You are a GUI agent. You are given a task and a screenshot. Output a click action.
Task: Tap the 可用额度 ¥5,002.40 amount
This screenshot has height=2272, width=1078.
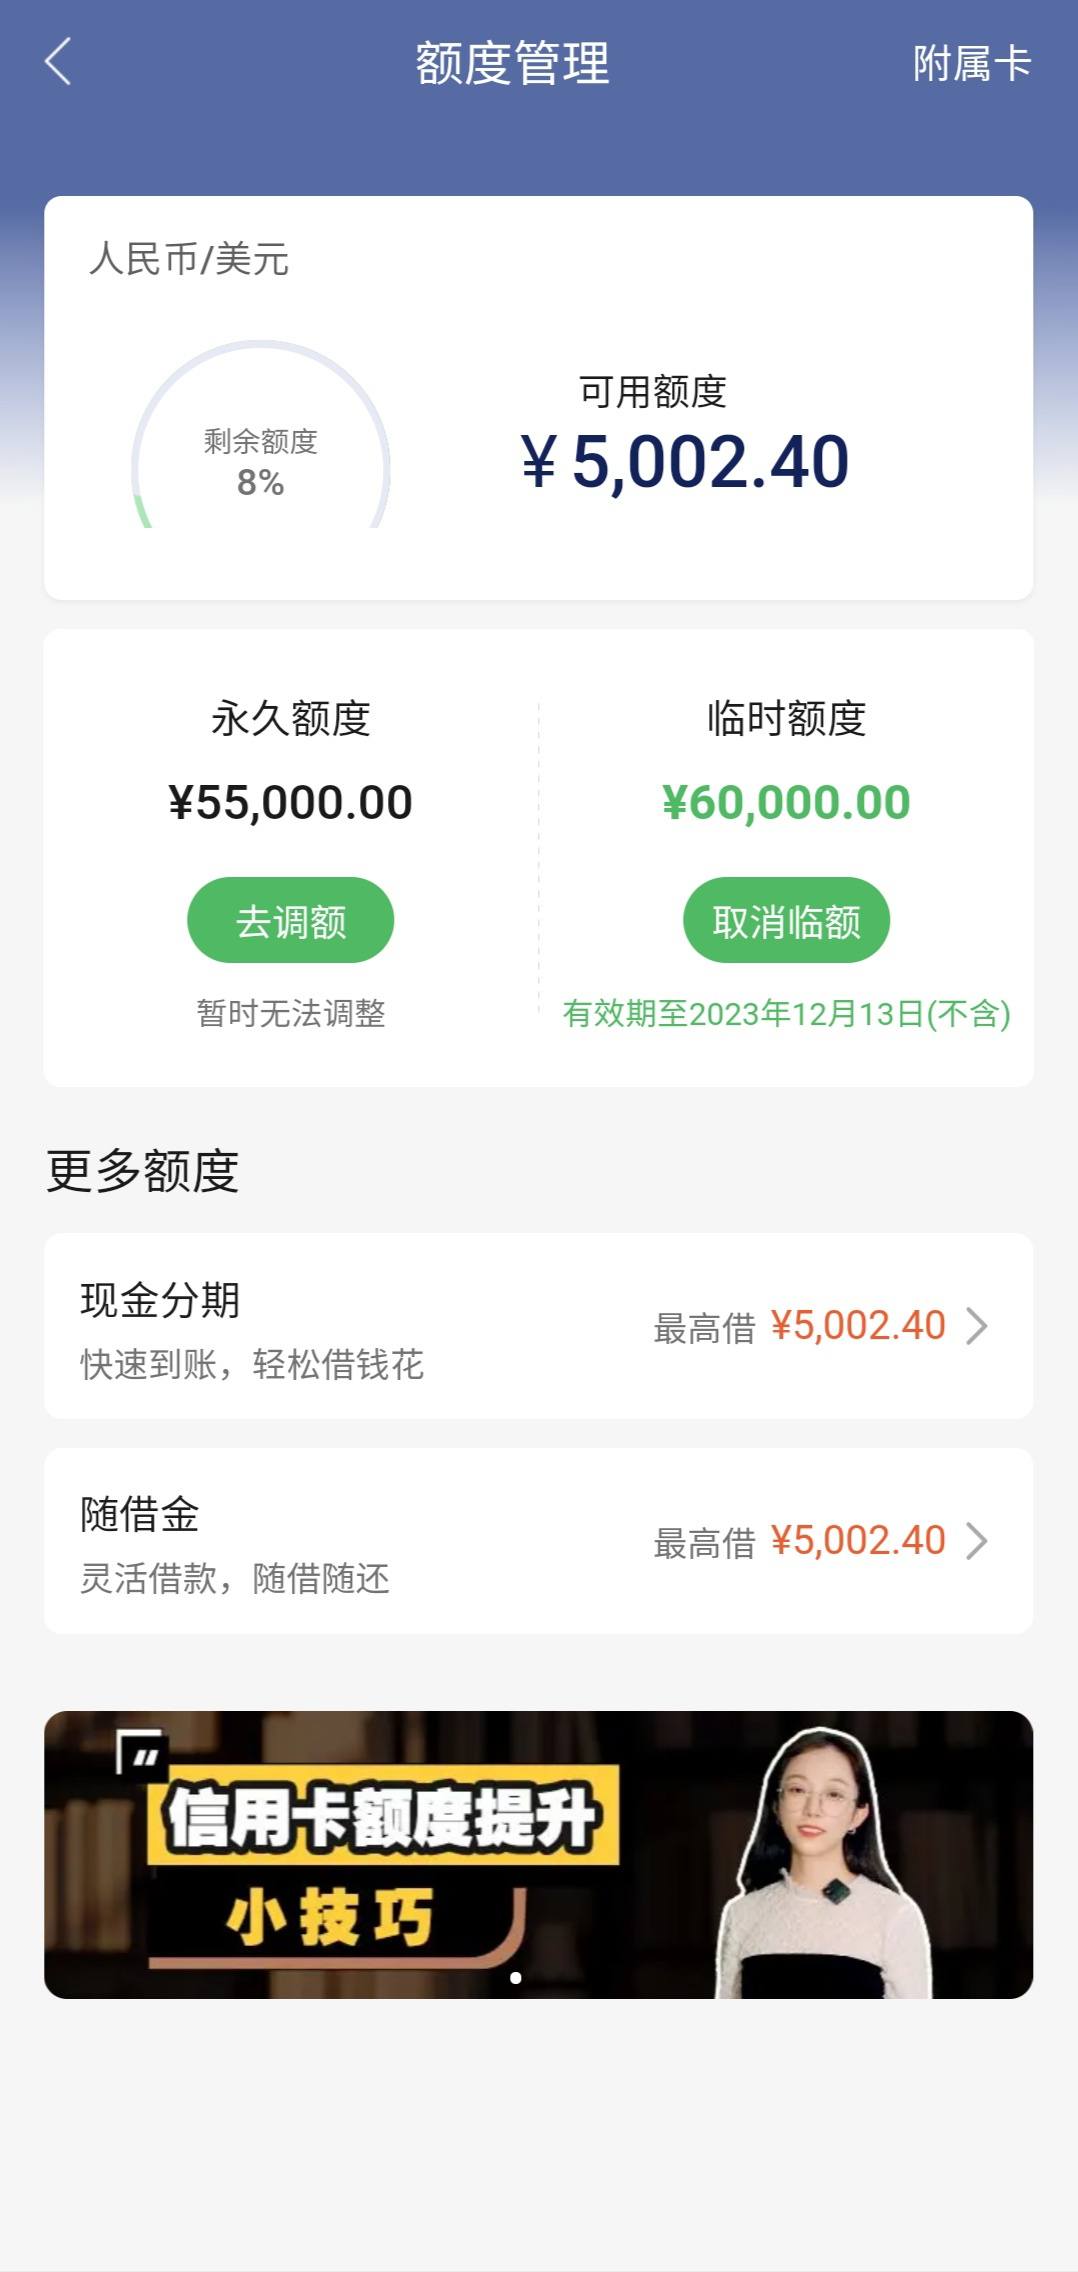(684, 462)
